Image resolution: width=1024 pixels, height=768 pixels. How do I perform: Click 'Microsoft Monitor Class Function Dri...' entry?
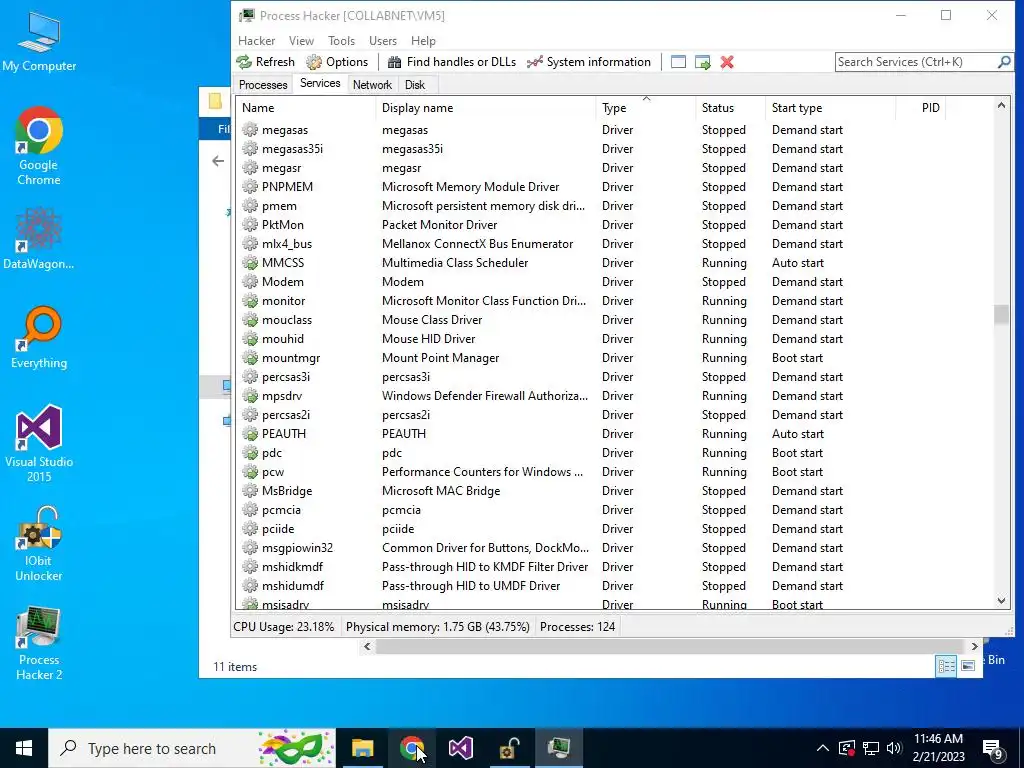click(x=484, y=301)
